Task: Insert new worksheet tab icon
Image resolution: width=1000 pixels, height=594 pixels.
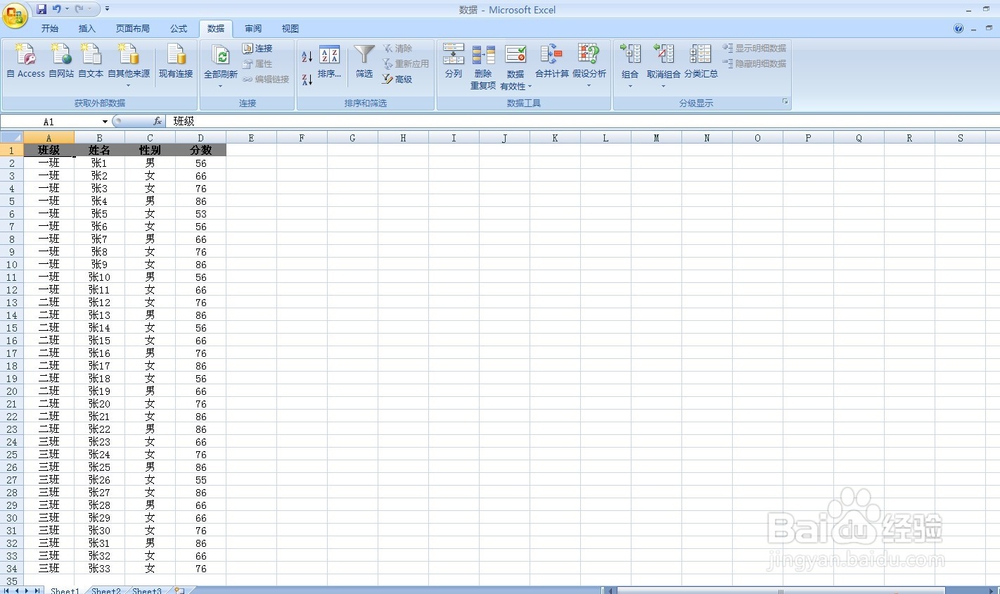Action: point(179,590)
